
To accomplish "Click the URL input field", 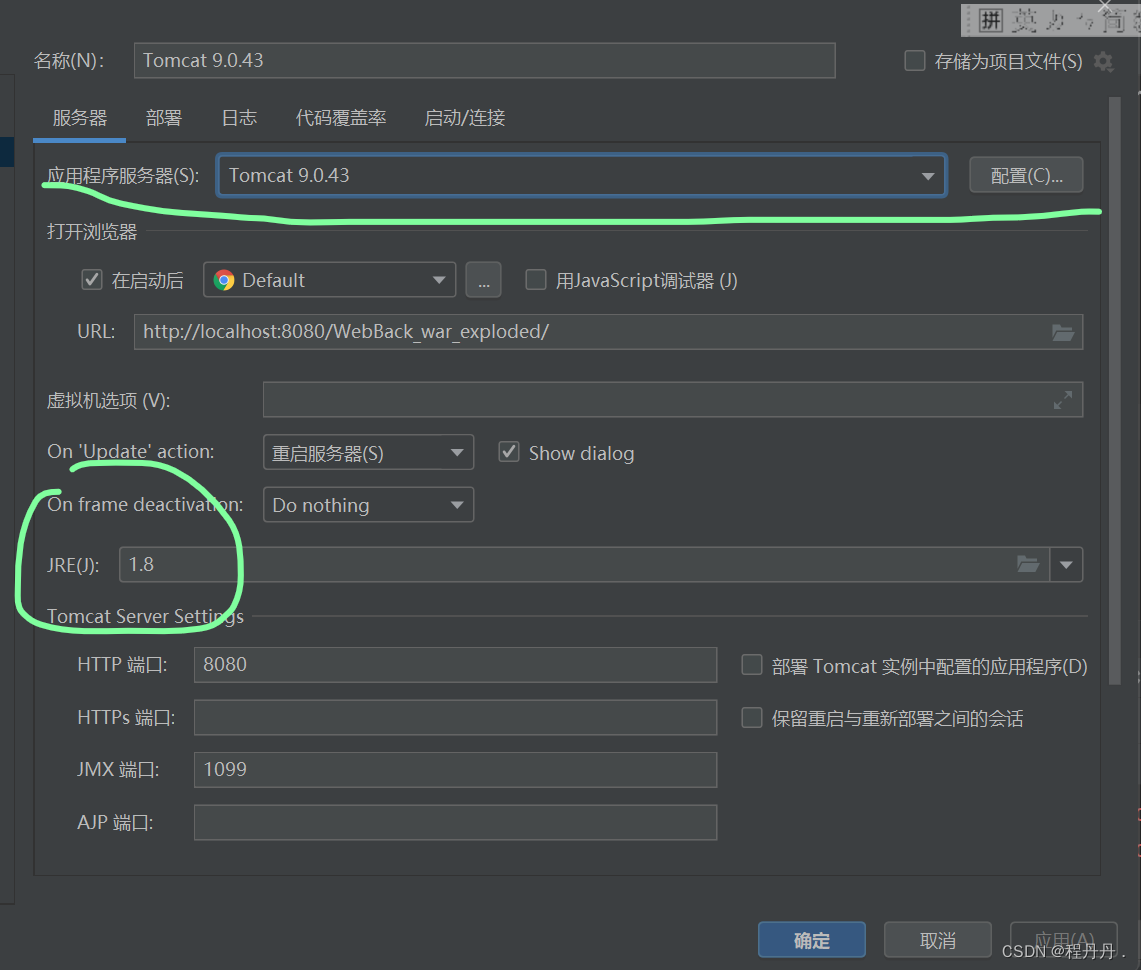I will click(608, 332).
